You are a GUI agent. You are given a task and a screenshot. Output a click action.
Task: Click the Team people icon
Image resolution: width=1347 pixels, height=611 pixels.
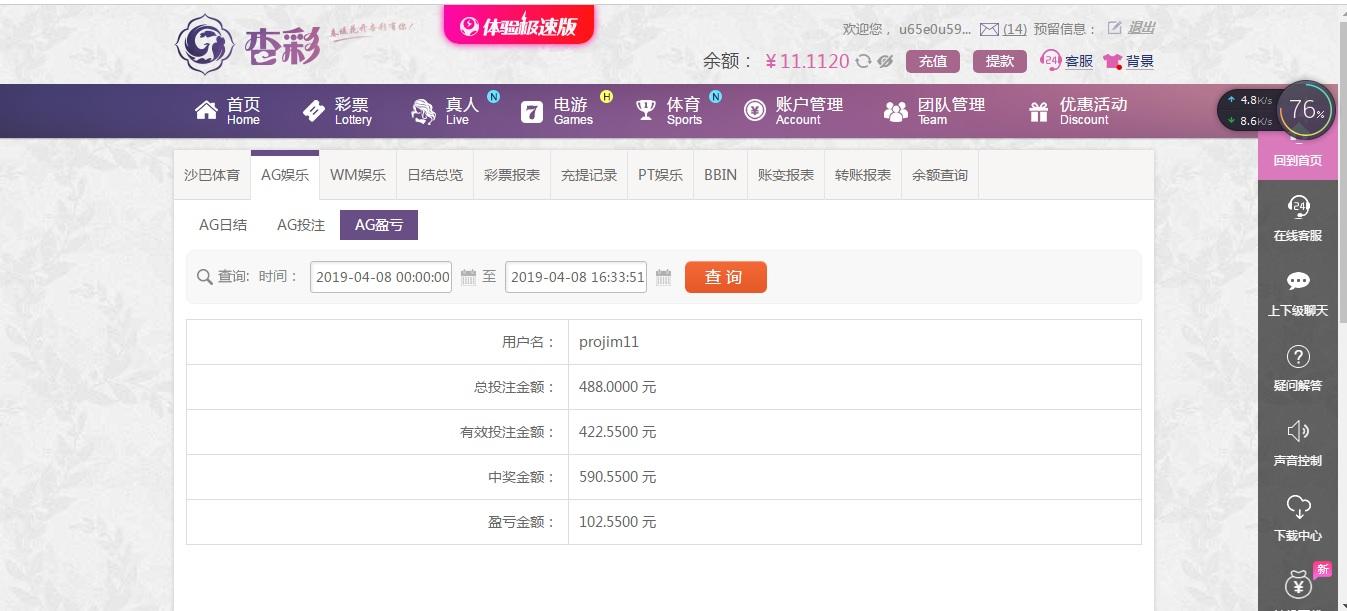[x=896, y=111]
